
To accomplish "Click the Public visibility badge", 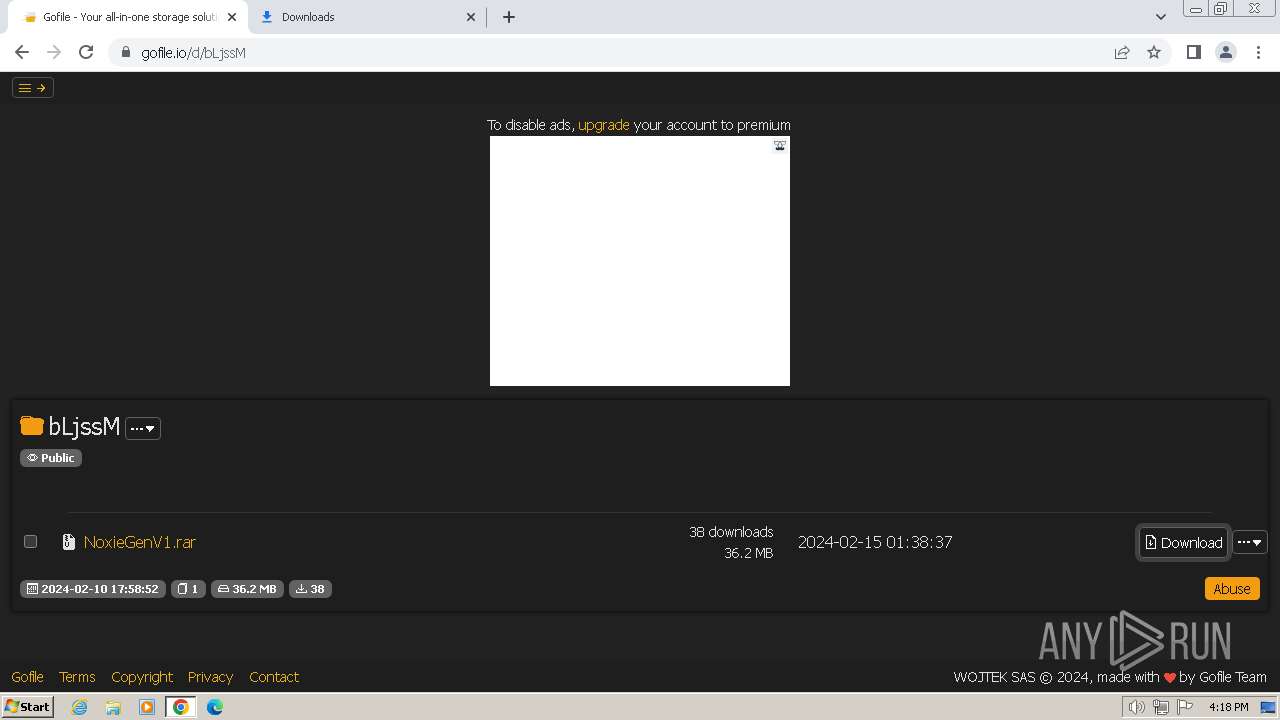I will pos(51,458).
